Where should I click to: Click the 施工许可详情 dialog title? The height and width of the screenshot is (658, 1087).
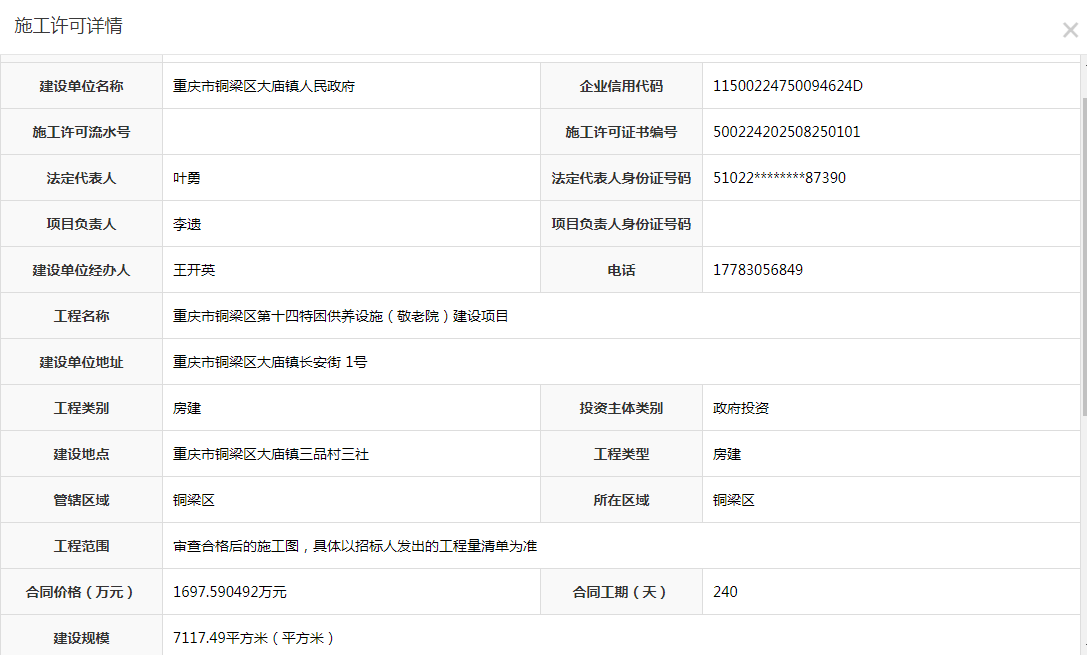[x=68, y=27]
